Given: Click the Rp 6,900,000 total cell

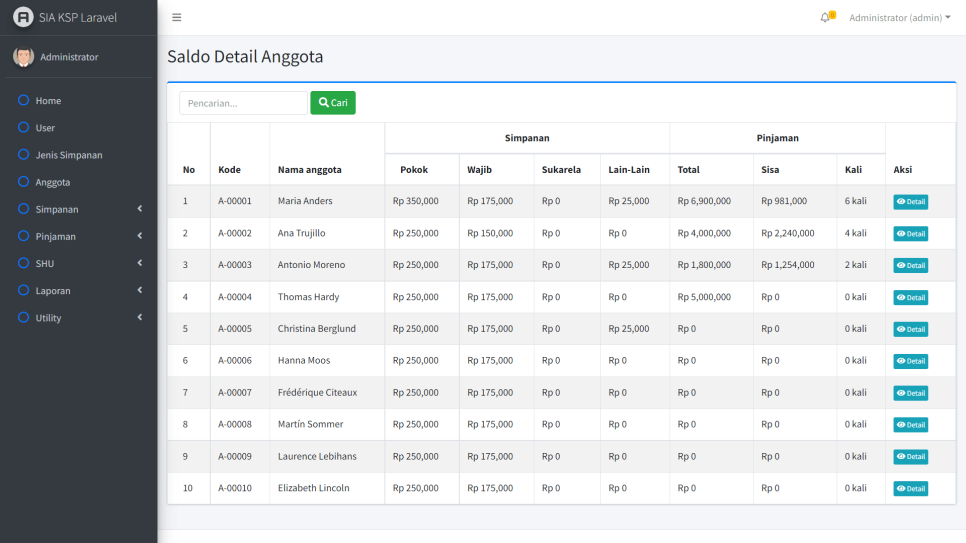Looking at the screenshot, I should 704,201.
